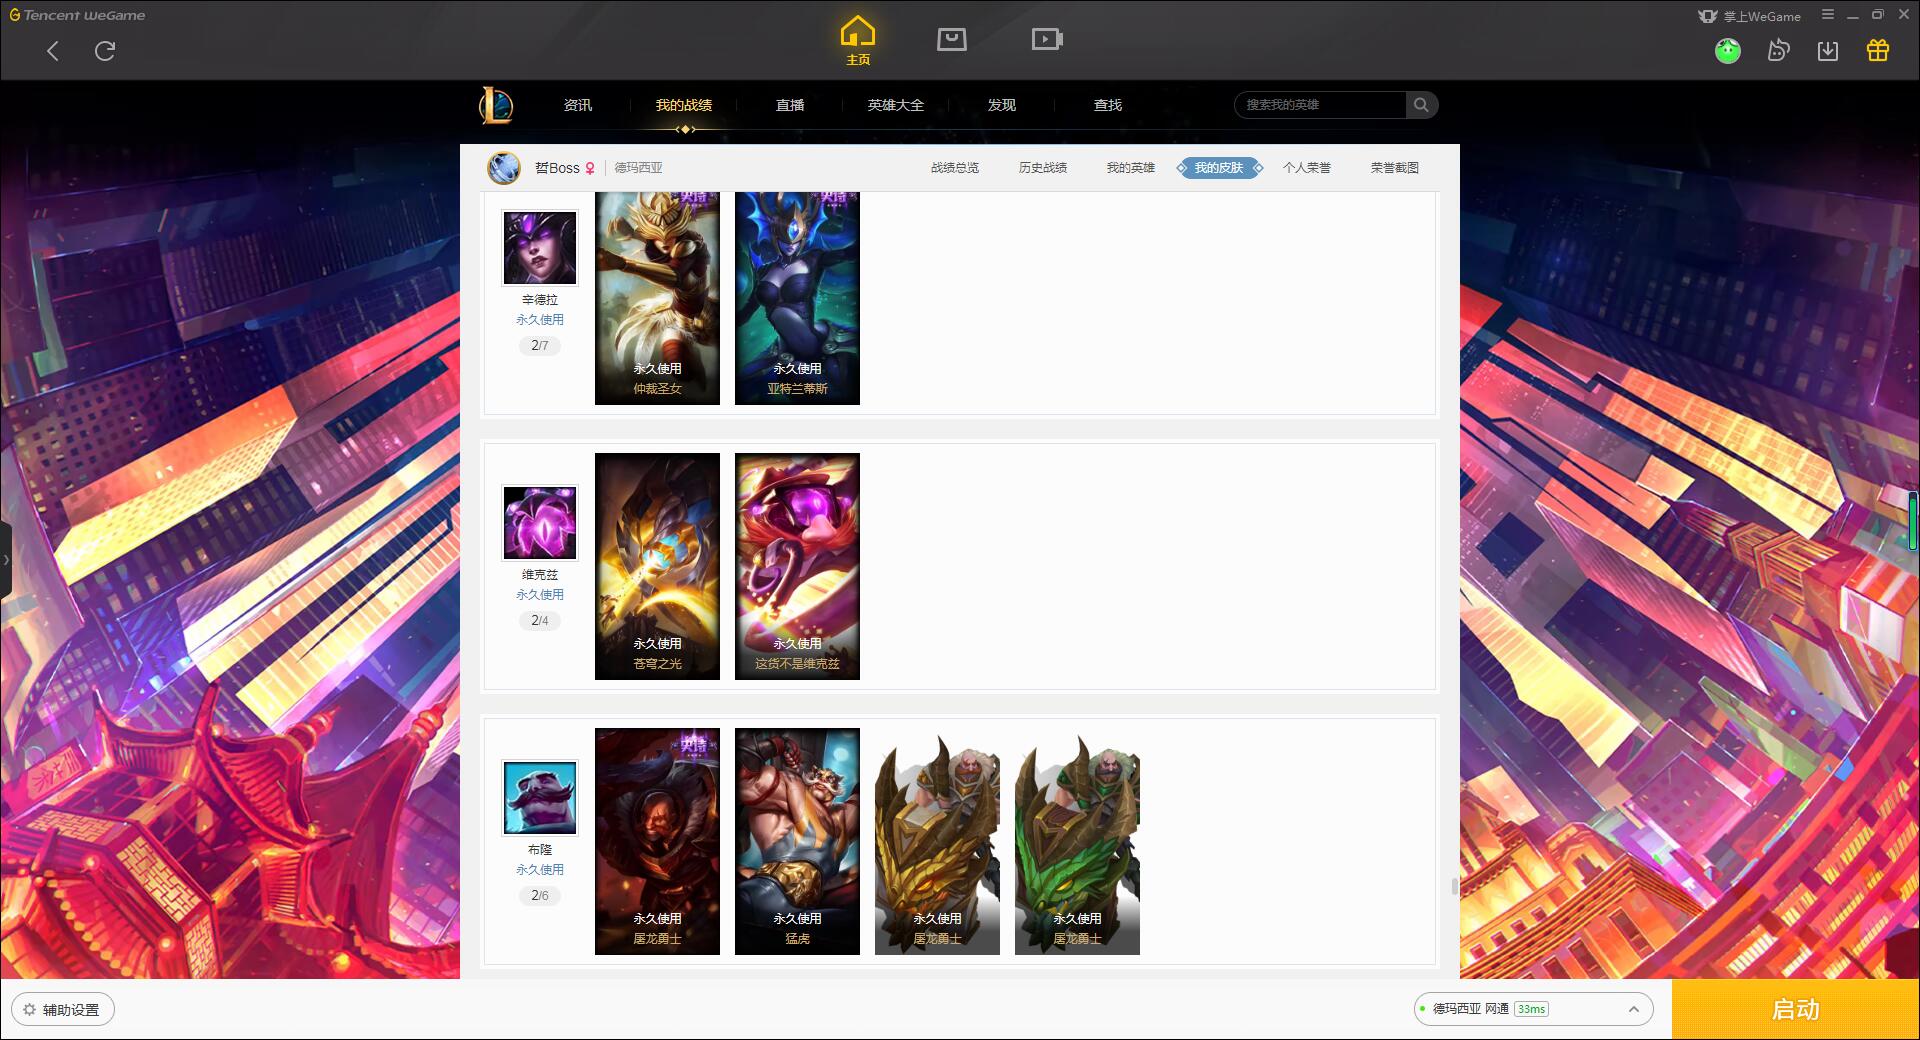Go back with the left arrow icon
This screenshot has height=1040, width=1920.
pyautogui.click(x=53, y=51)
